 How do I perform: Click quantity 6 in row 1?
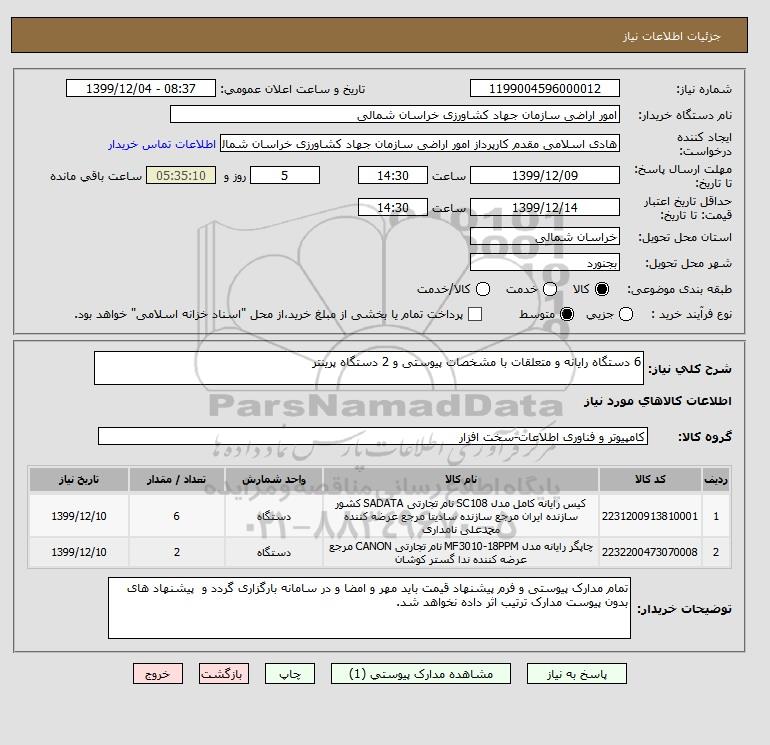177,516
